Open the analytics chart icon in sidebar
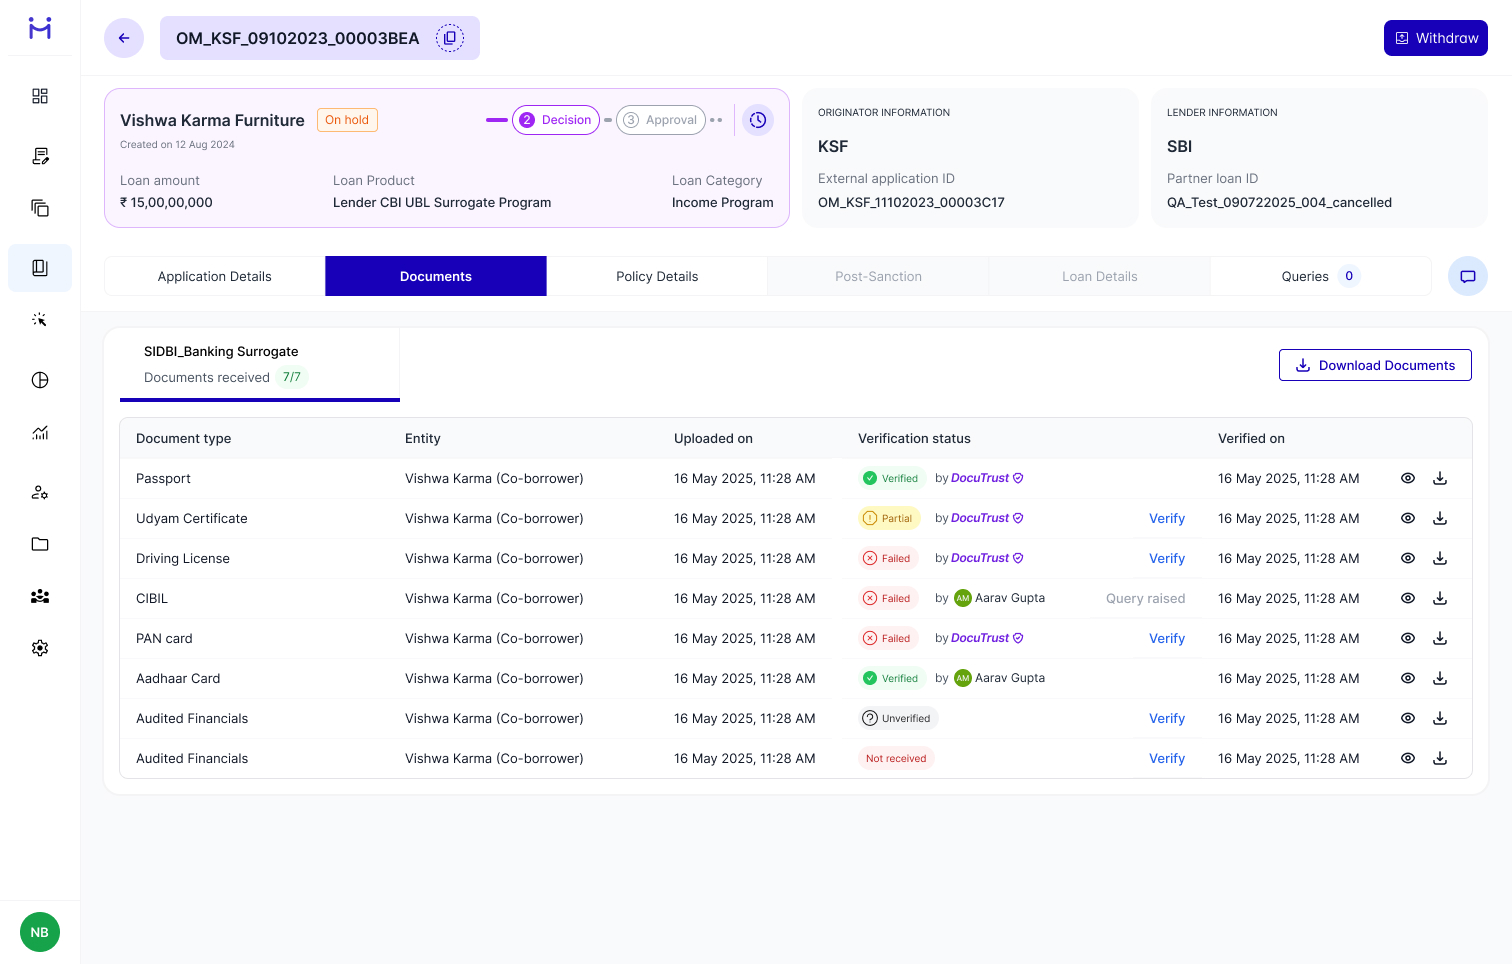This screenshot has height=964, width=1512. [x=40, y=432]
